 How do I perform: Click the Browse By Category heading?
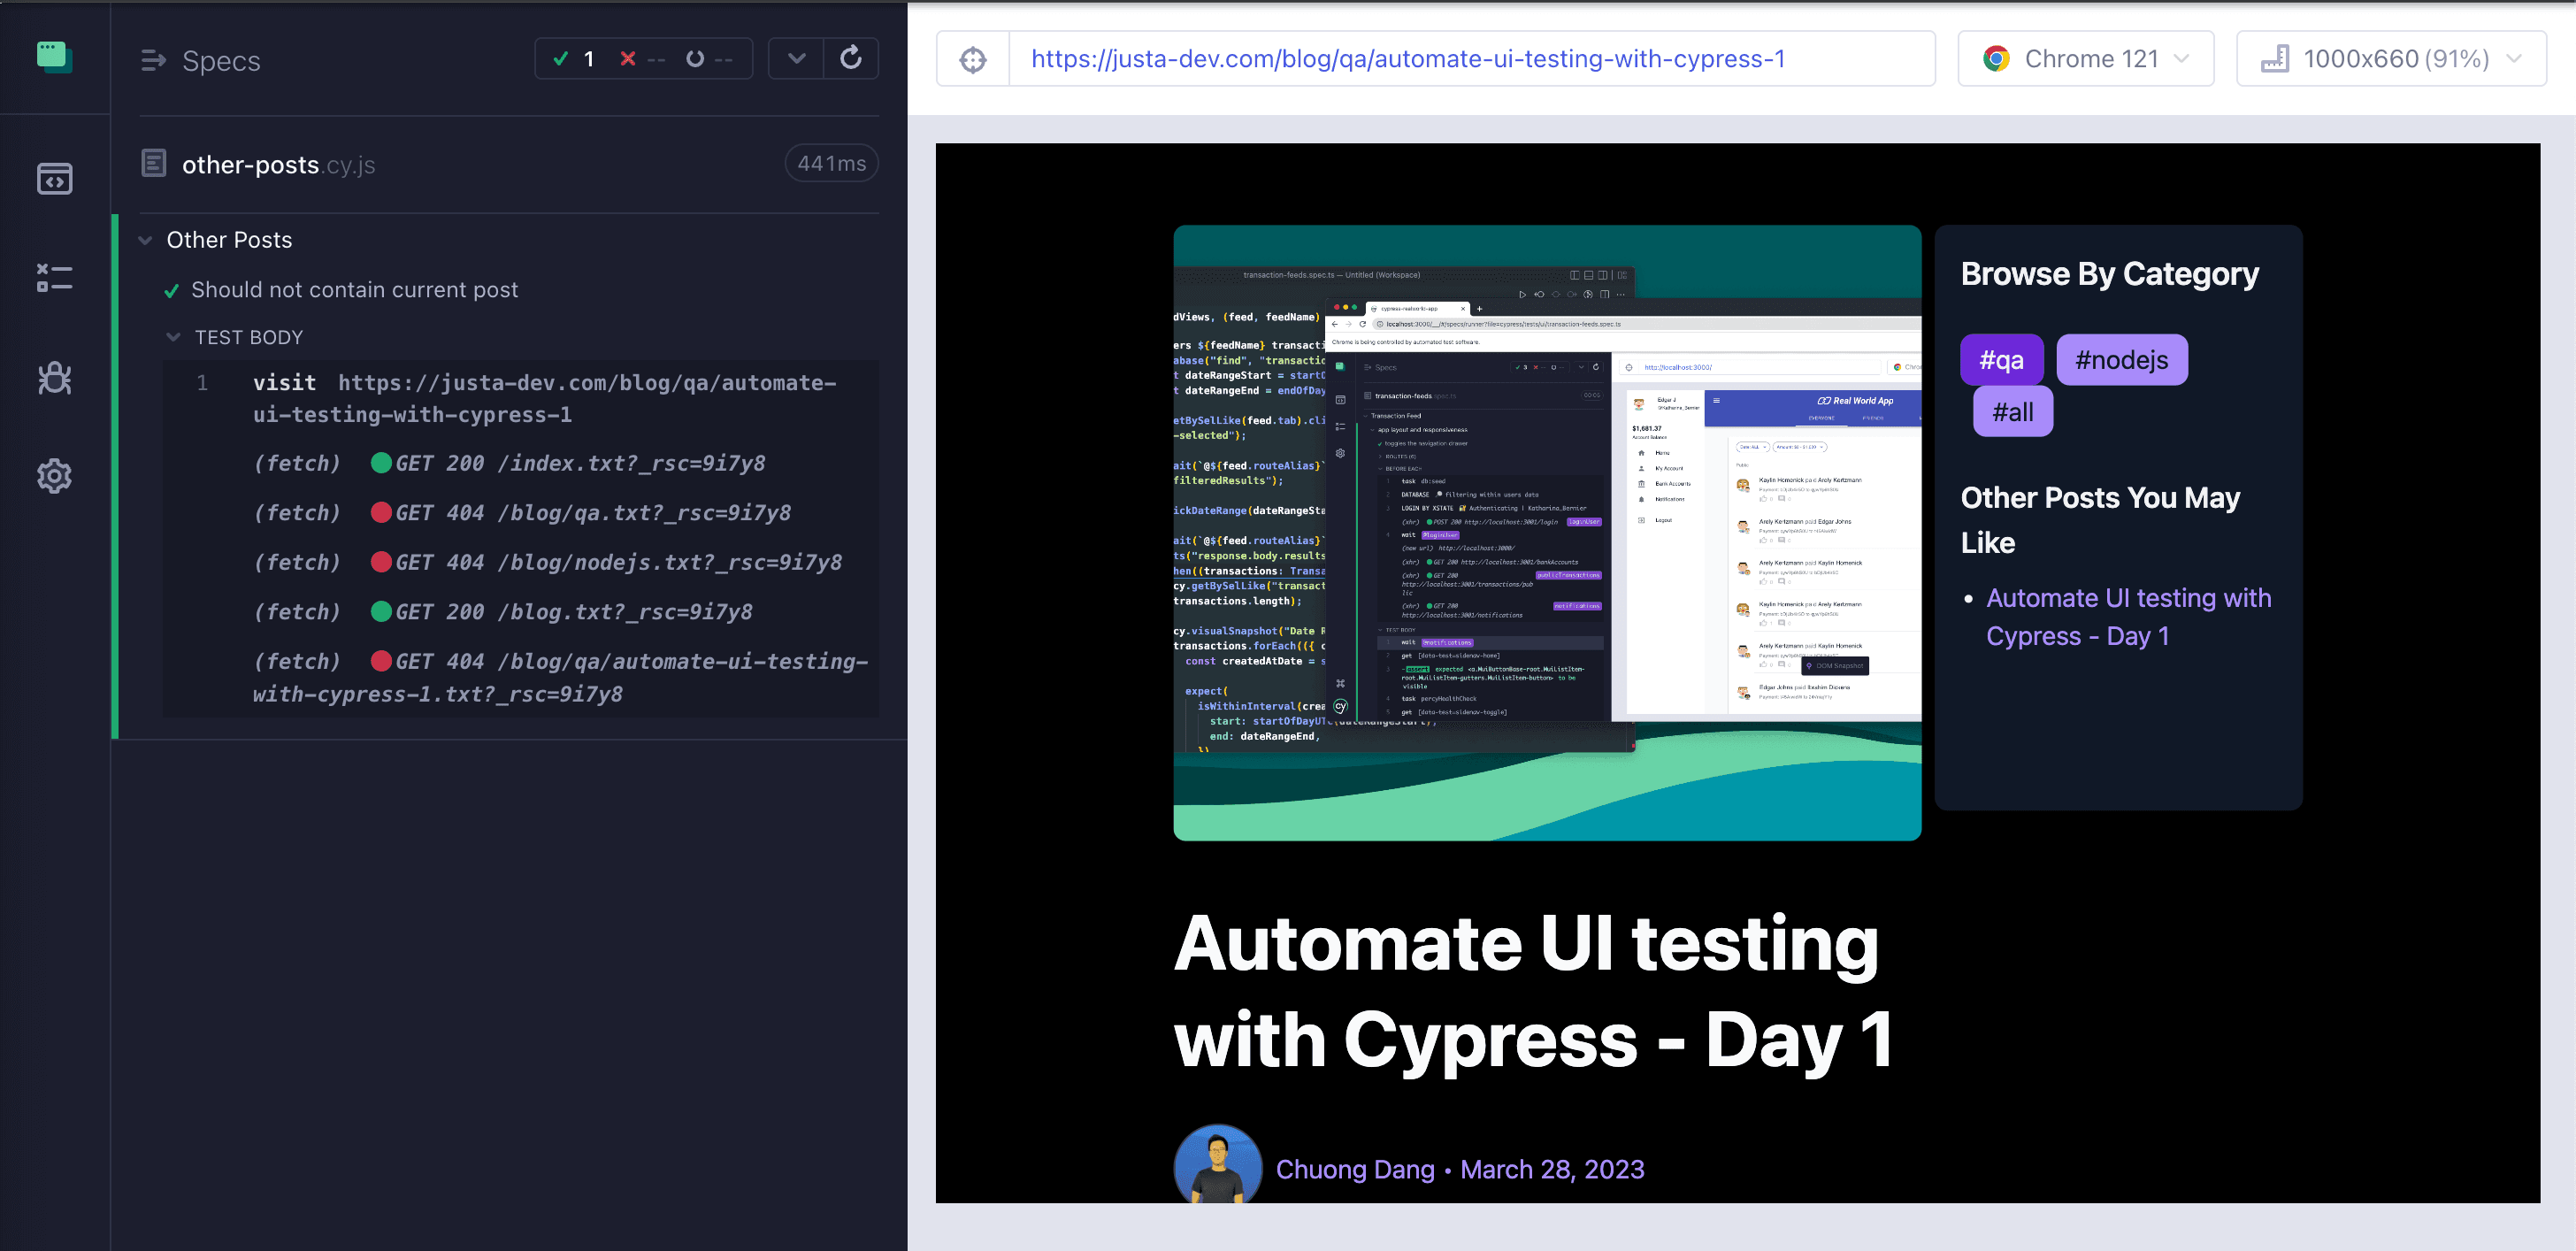click(2109, 274)
